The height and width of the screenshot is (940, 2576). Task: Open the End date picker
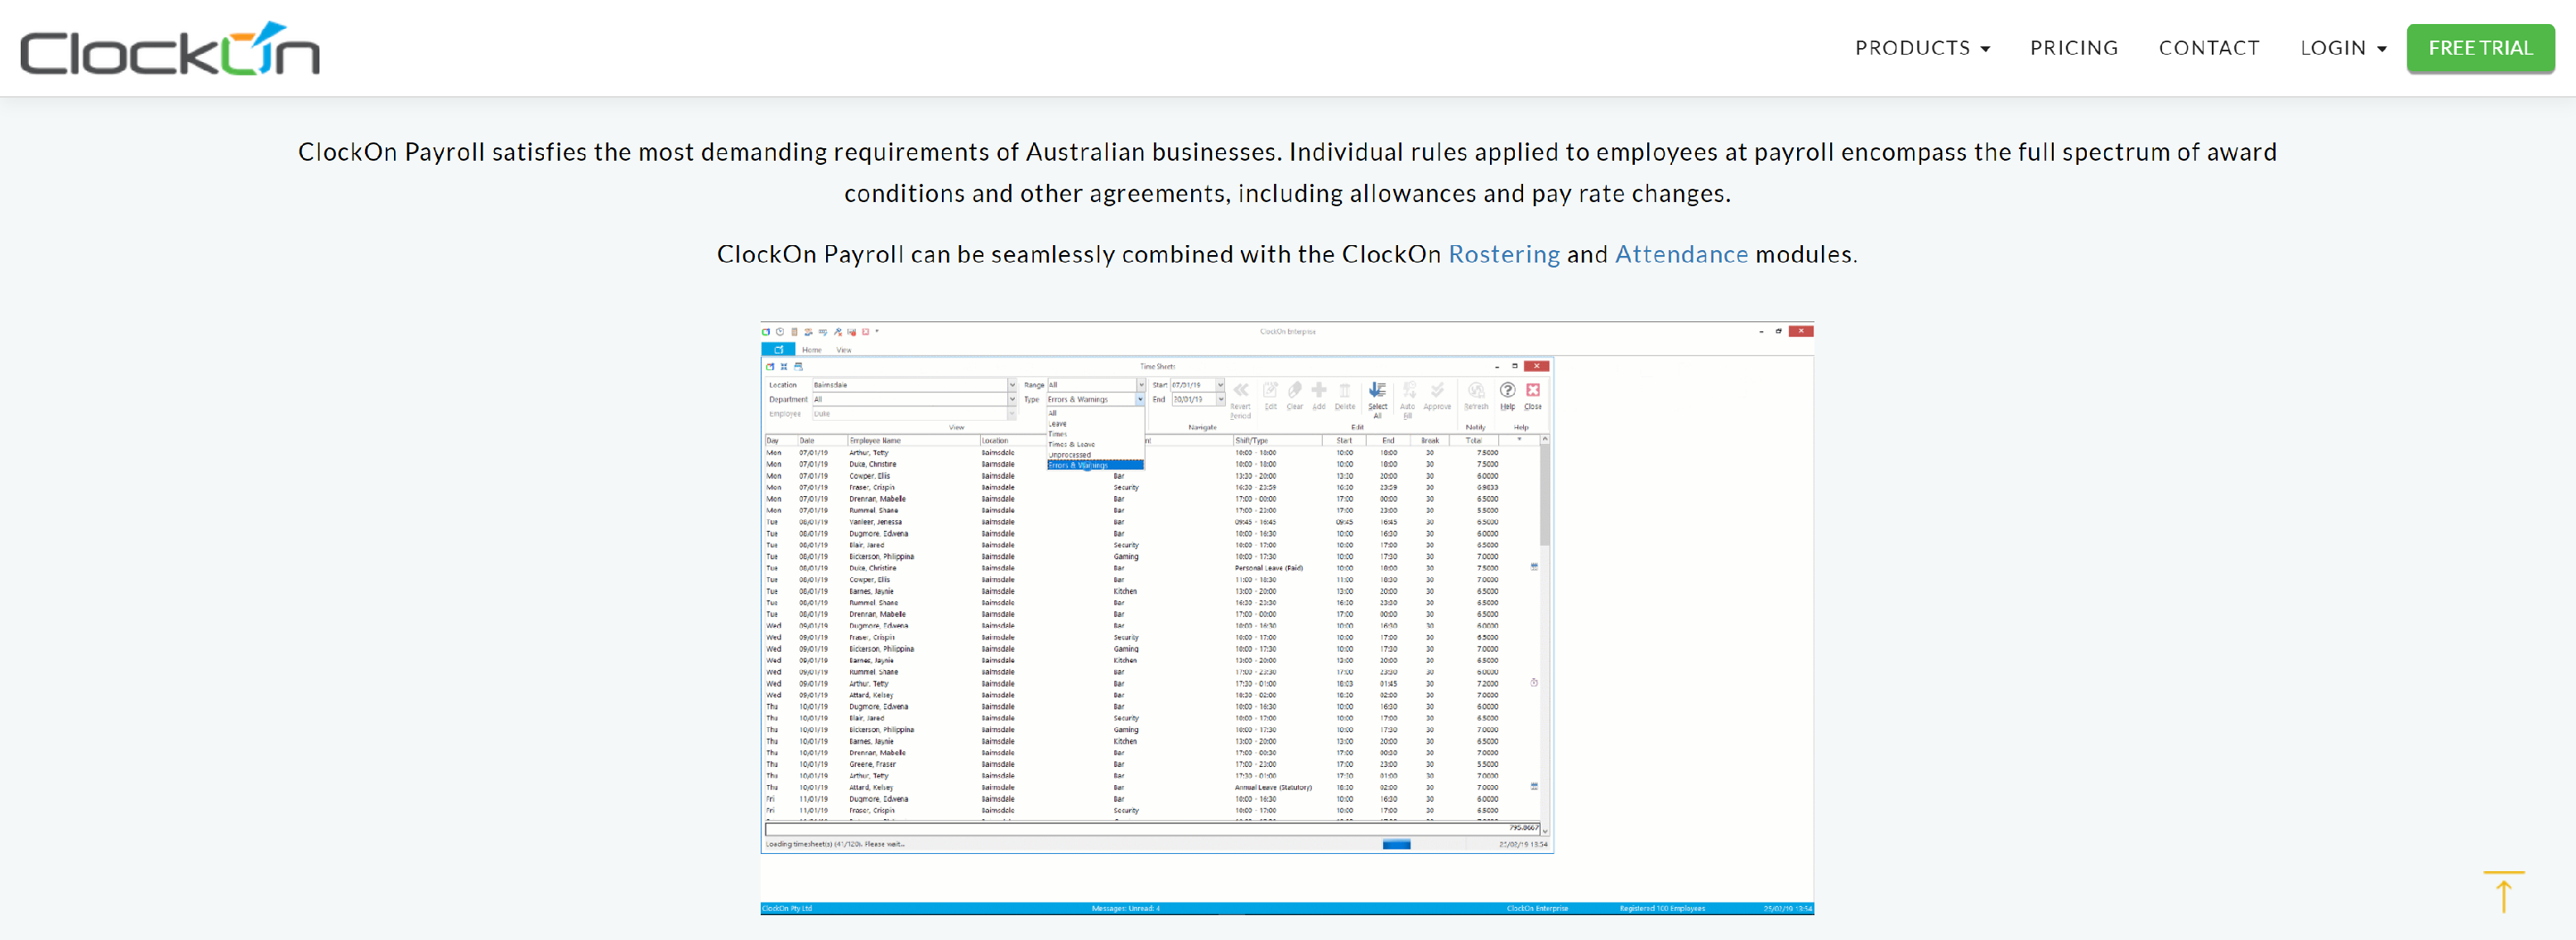pos(1220,399)
